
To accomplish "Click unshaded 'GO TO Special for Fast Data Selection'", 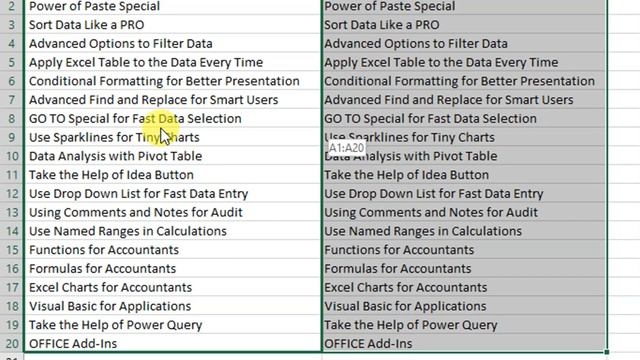I will click(173, 119).
